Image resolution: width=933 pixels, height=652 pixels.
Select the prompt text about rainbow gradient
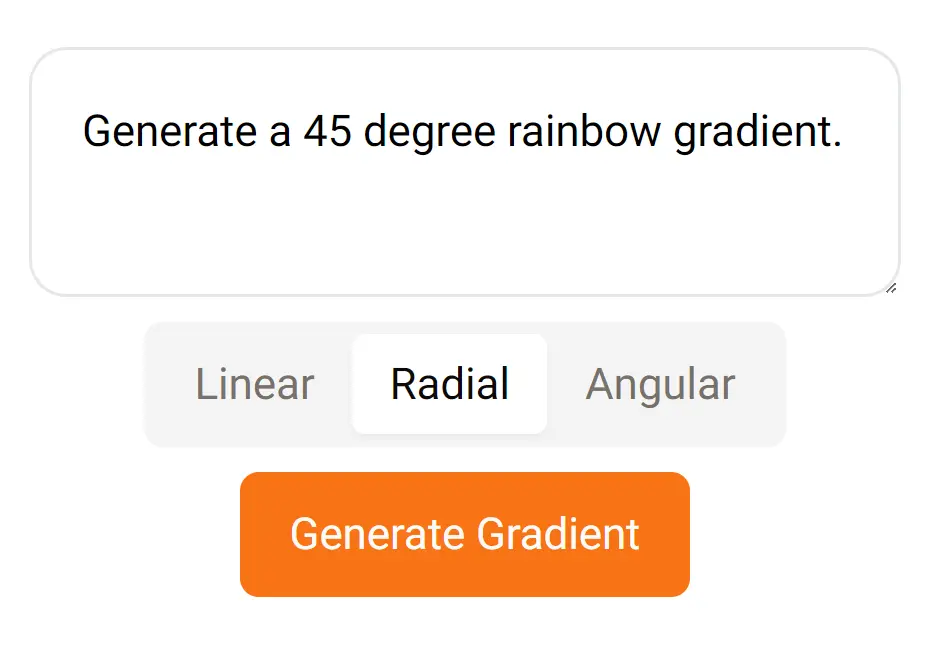pyautogui.click(x=464, y=131)
